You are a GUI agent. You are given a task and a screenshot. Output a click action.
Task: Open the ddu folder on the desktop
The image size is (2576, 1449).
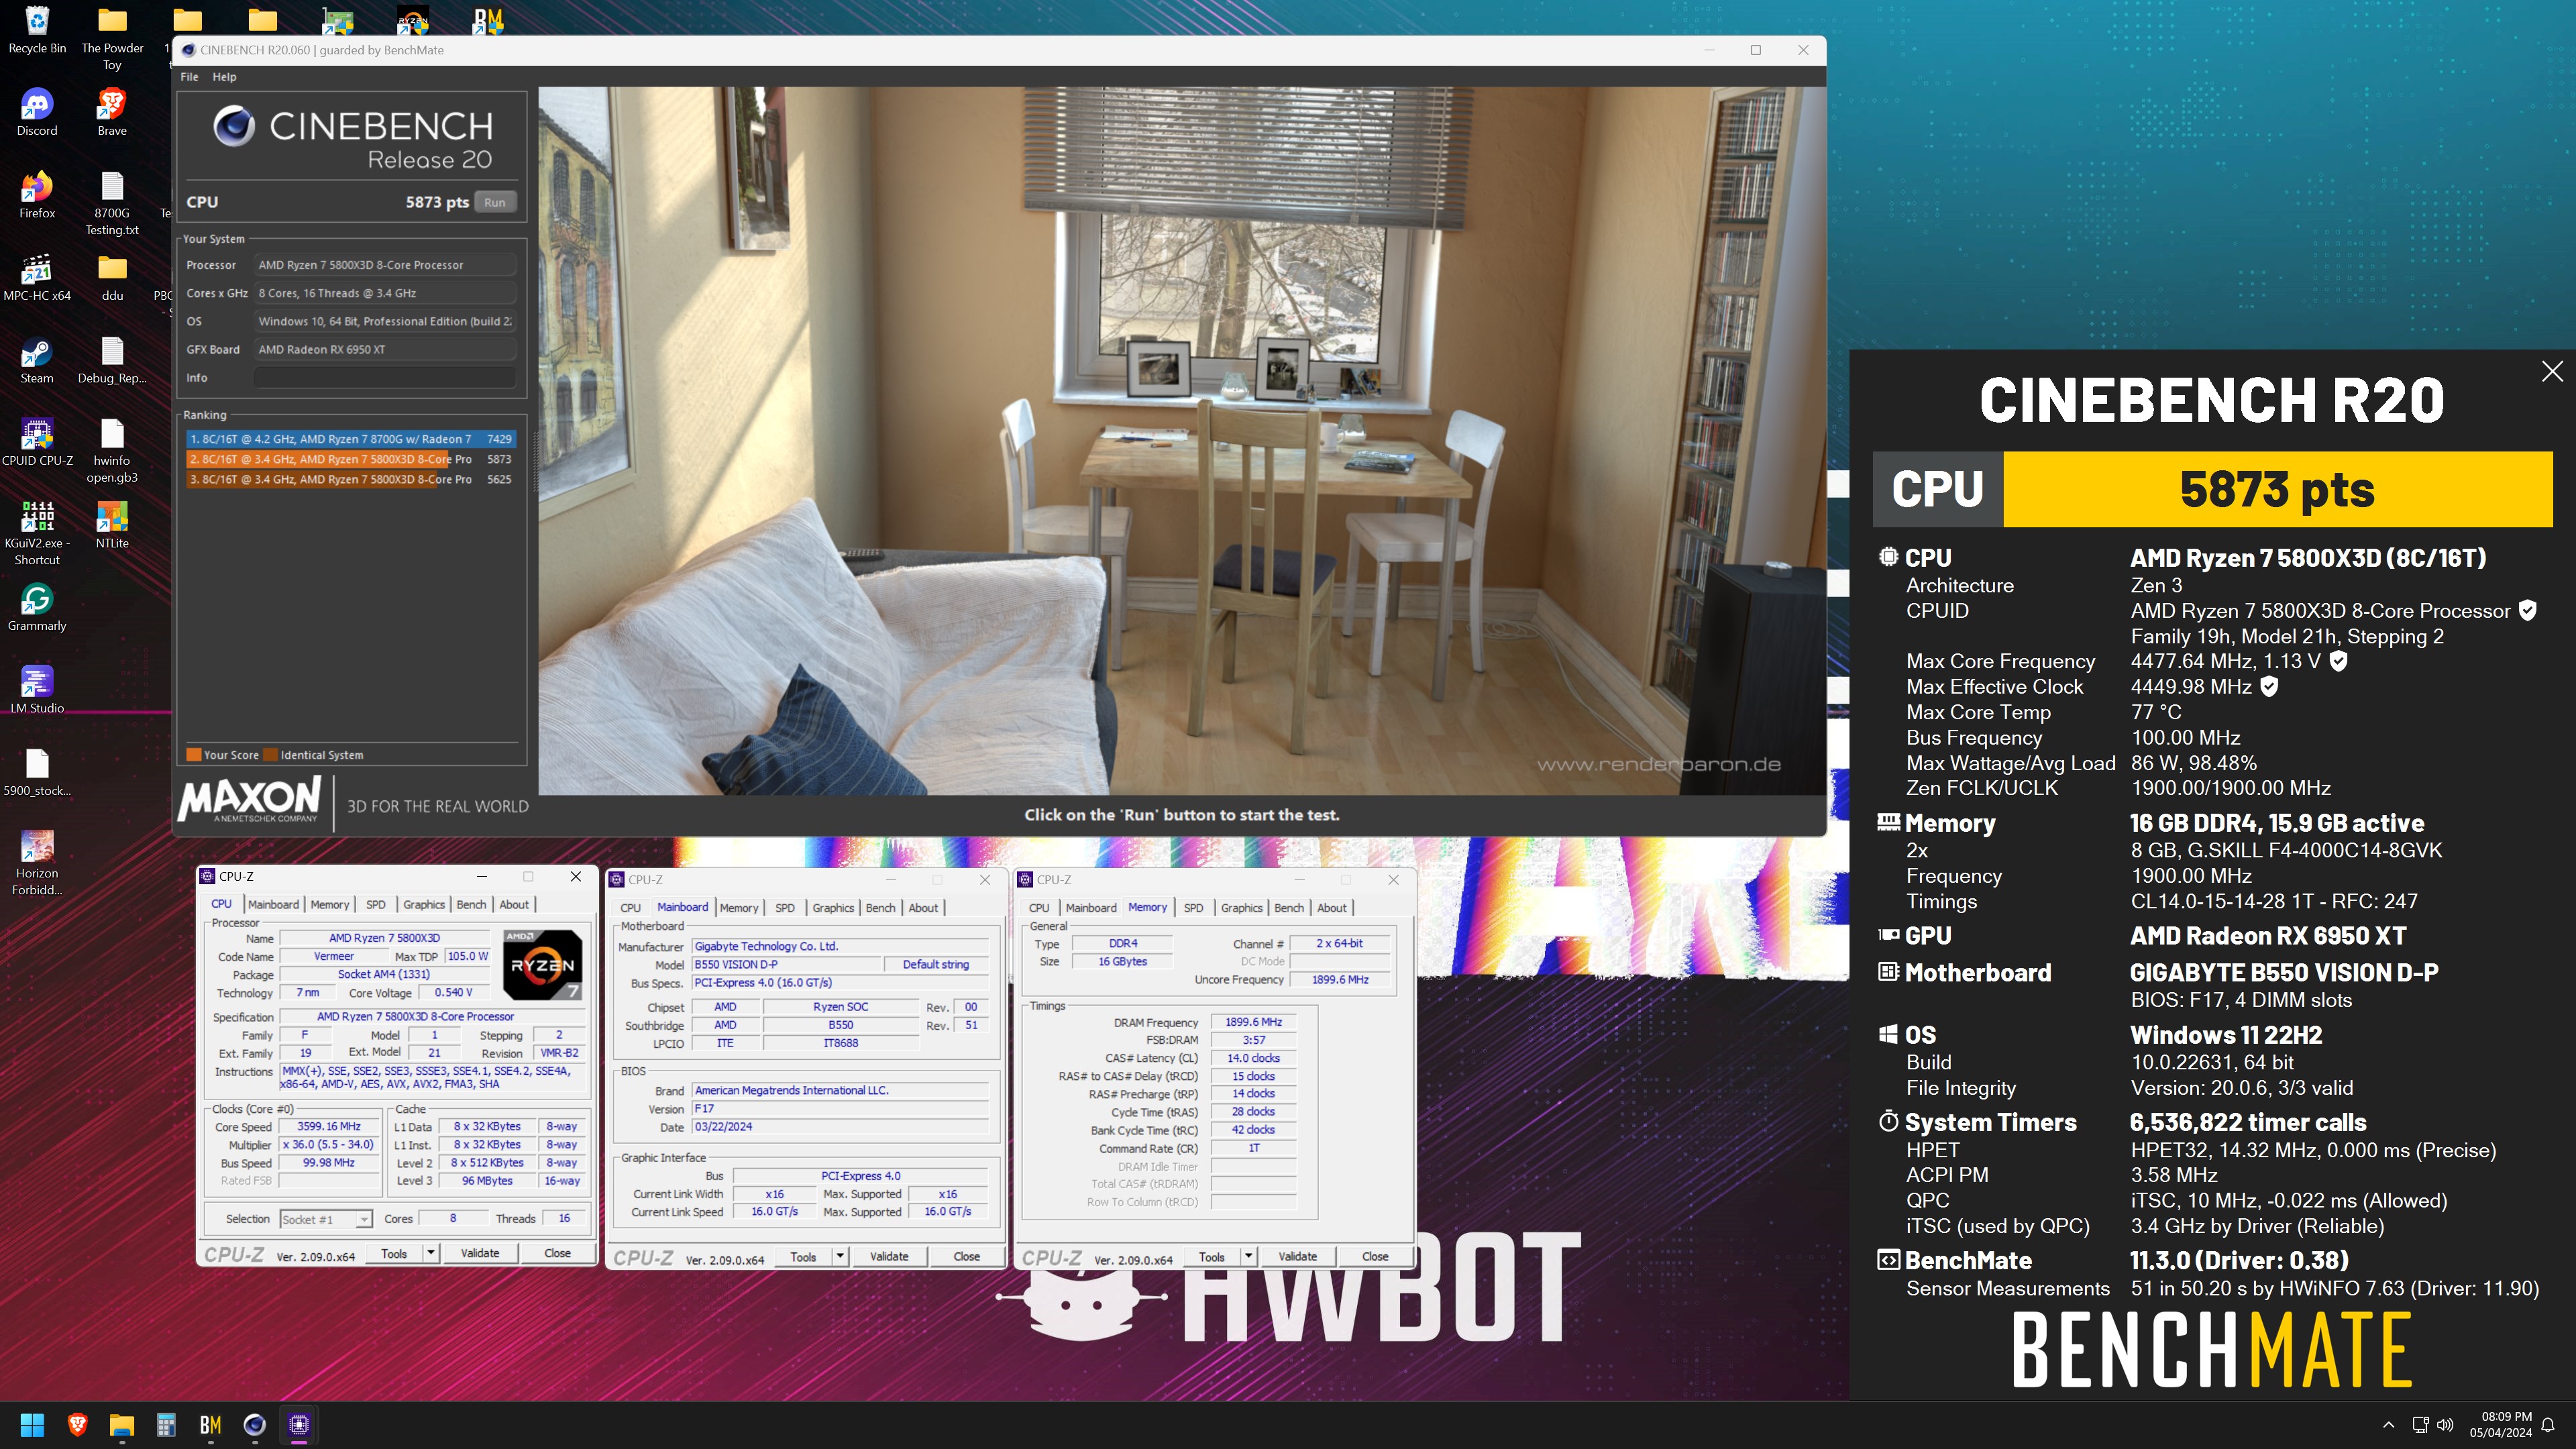[x=112, y=278]
